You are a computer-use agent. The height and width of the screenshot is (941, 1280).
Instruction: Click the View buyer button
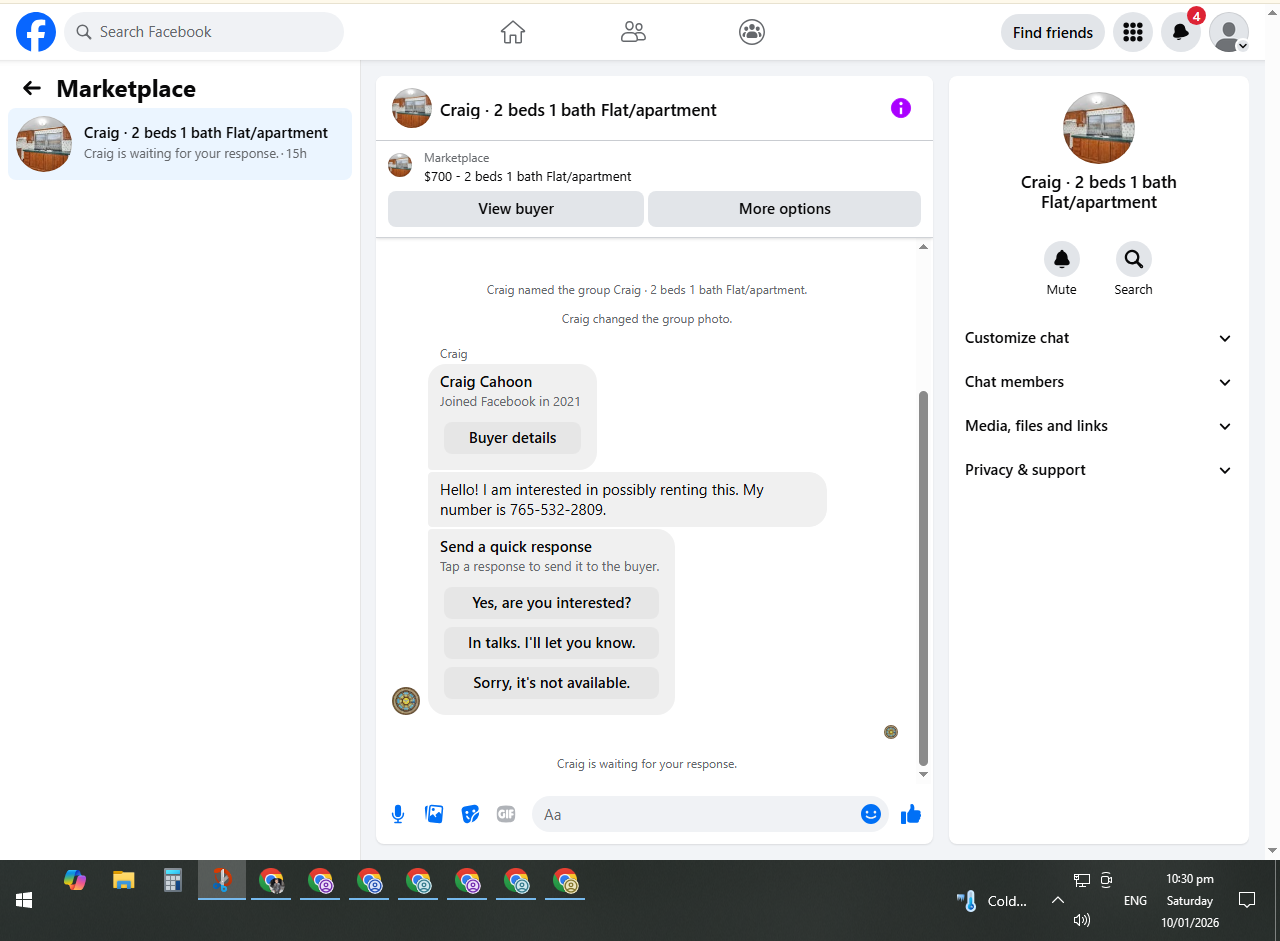click(x=516, y=209)
